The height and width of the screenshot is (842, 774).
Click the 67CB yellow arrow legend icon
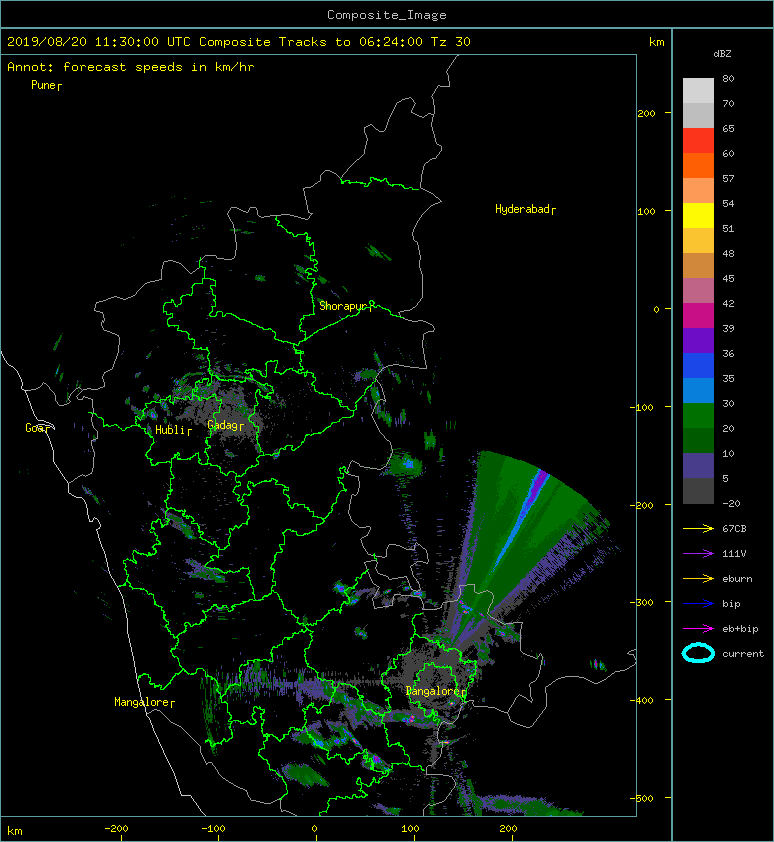[698, 528]
